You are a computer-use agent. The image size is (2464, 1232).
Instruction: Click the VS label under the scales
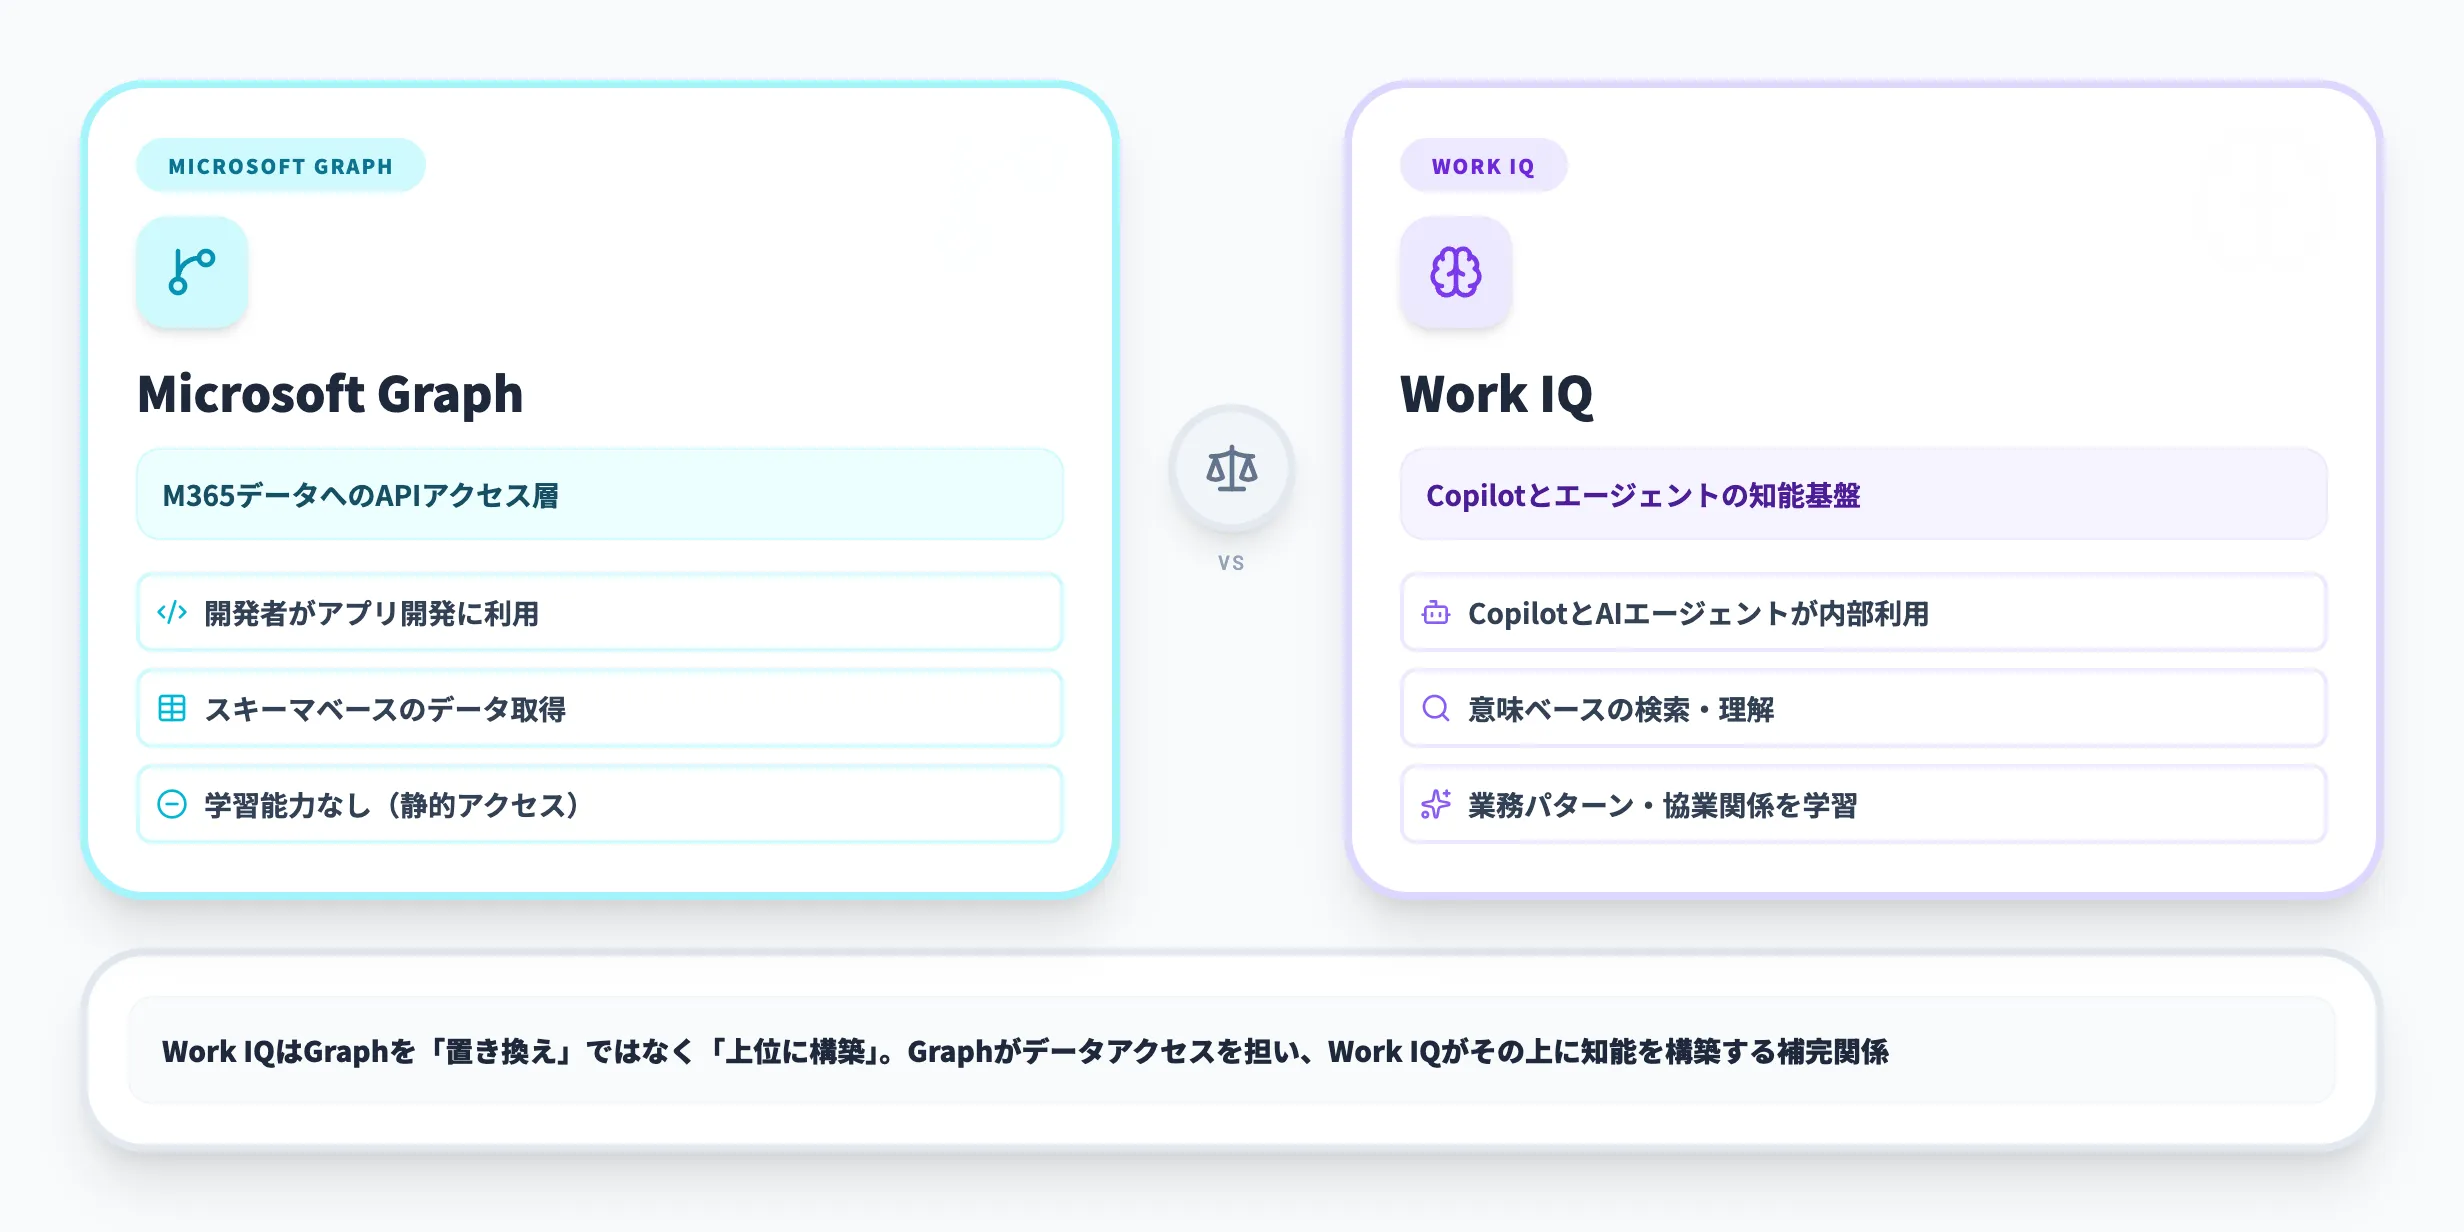coord(1232,562)
